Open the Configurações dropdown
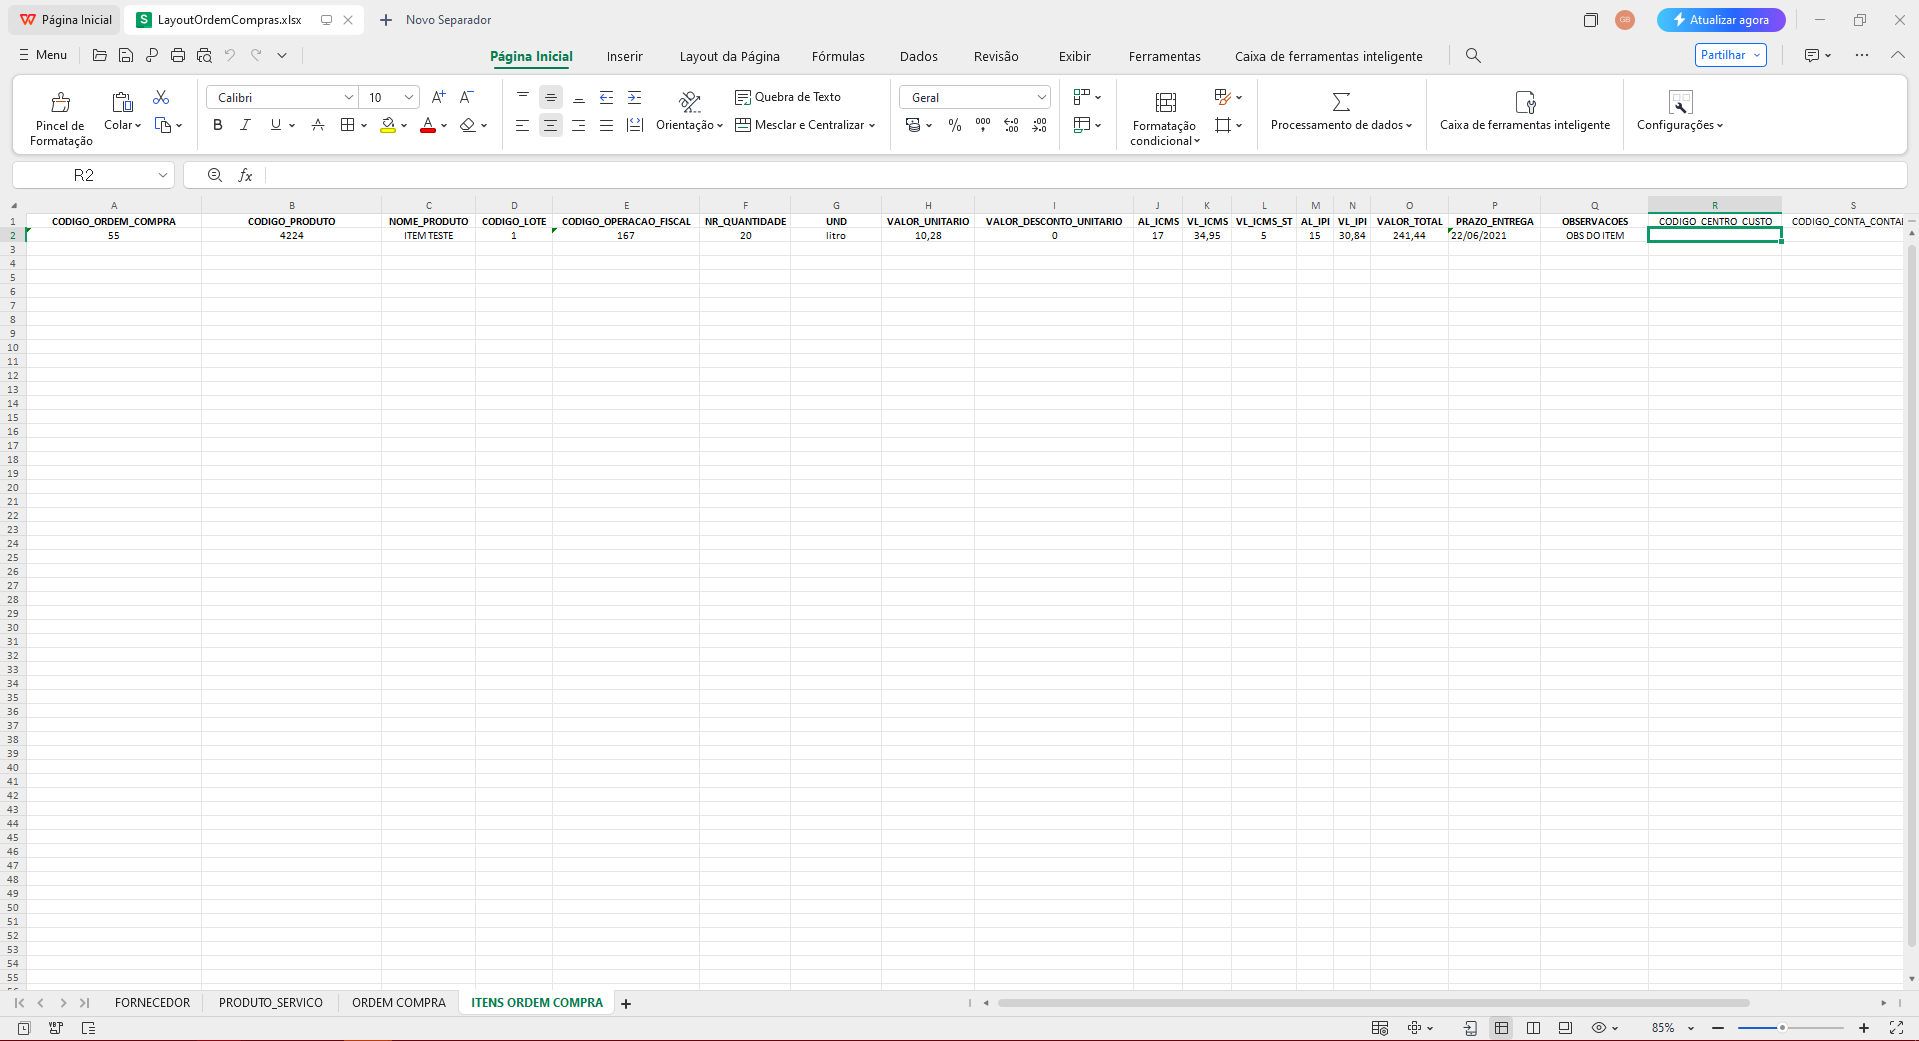Viewport: 1919px width, 1041px height. [1720, 125]
